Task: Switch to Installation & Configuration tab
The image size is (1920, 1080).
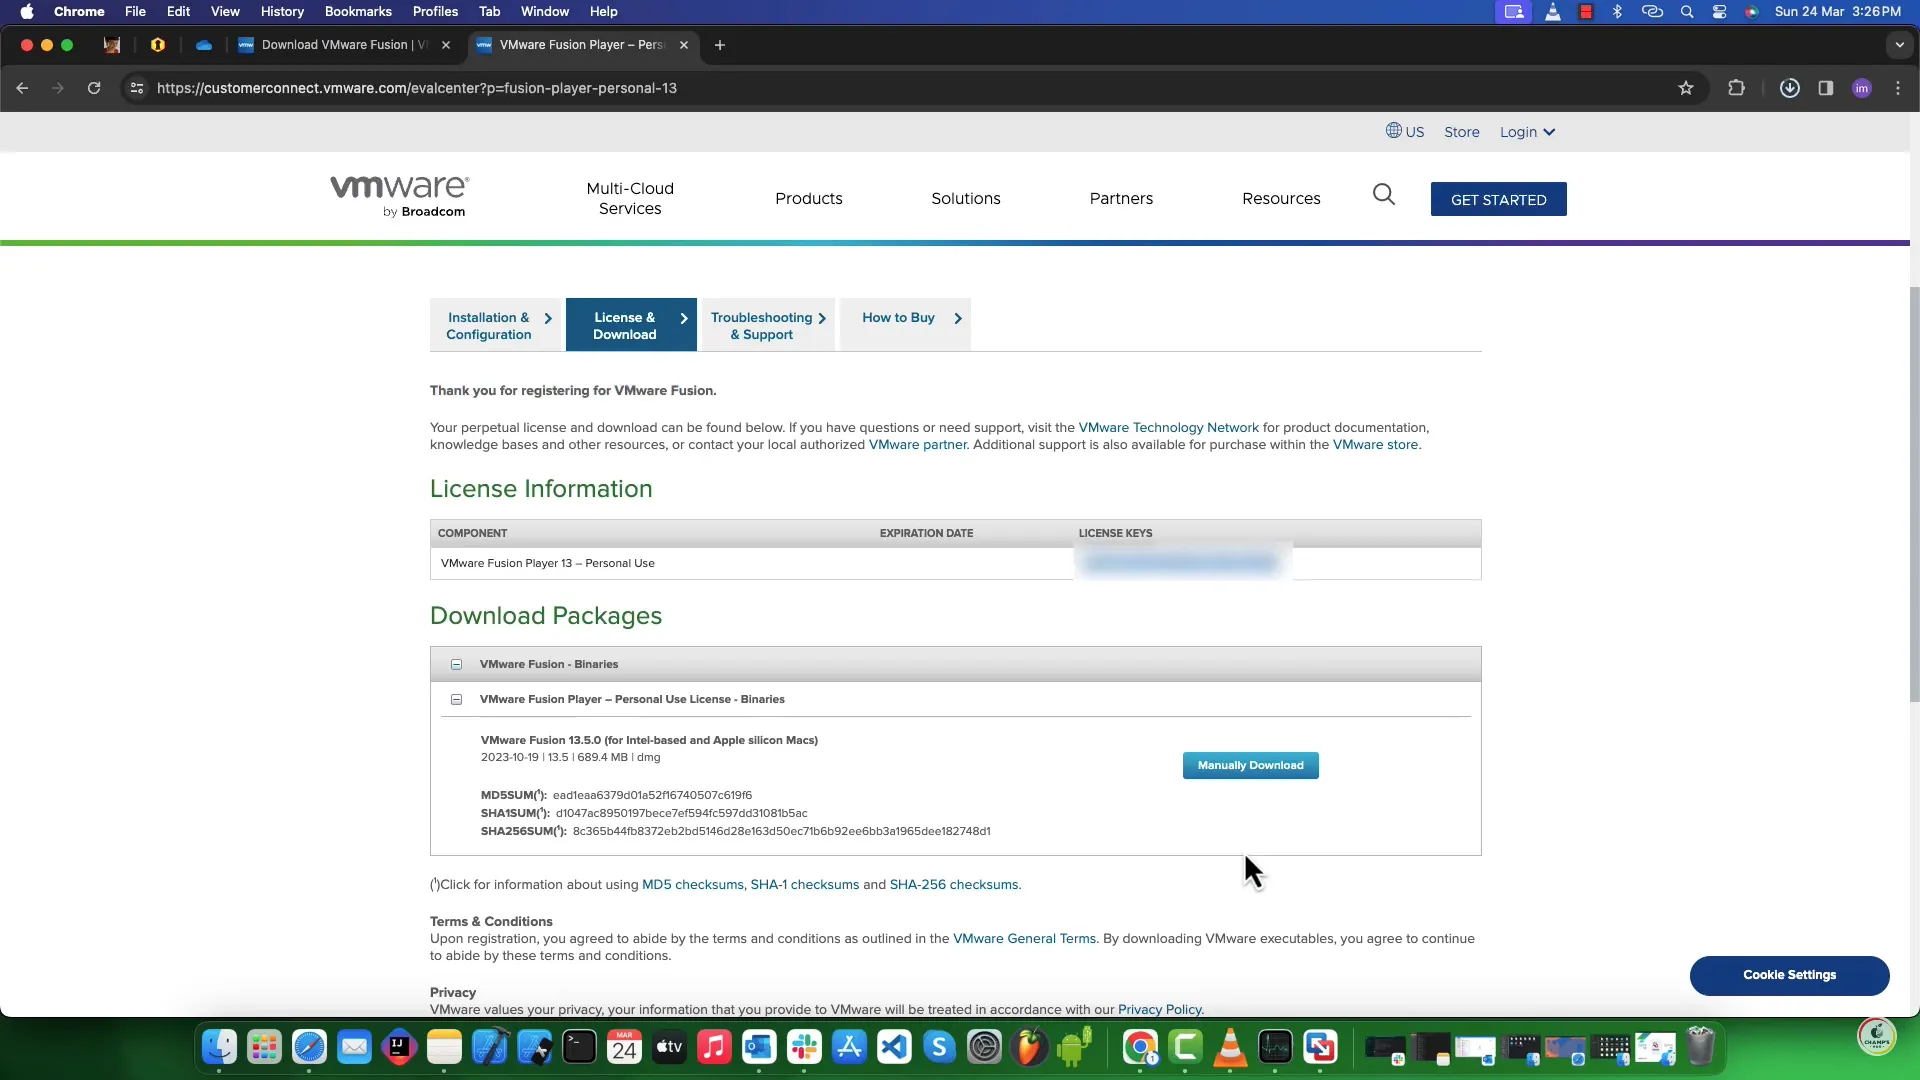Action: pos(497,325)
